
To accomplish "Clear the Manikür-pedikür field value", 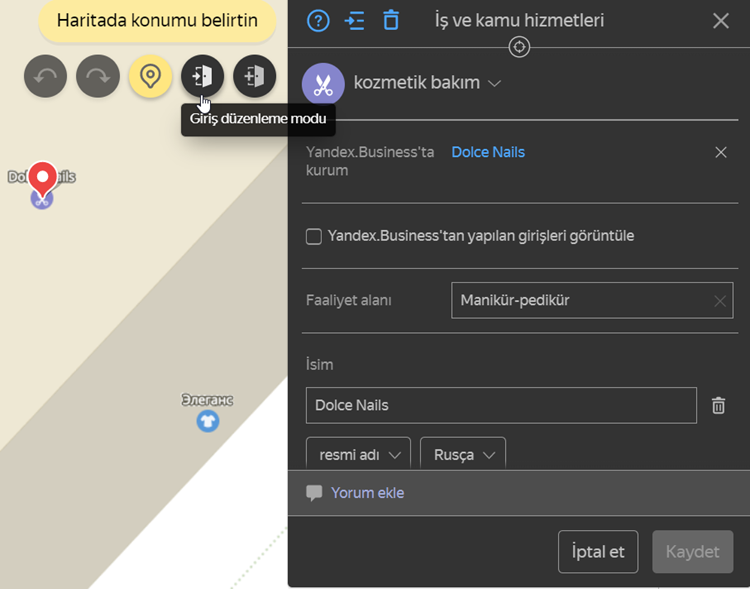I will [x=720, y=301].
